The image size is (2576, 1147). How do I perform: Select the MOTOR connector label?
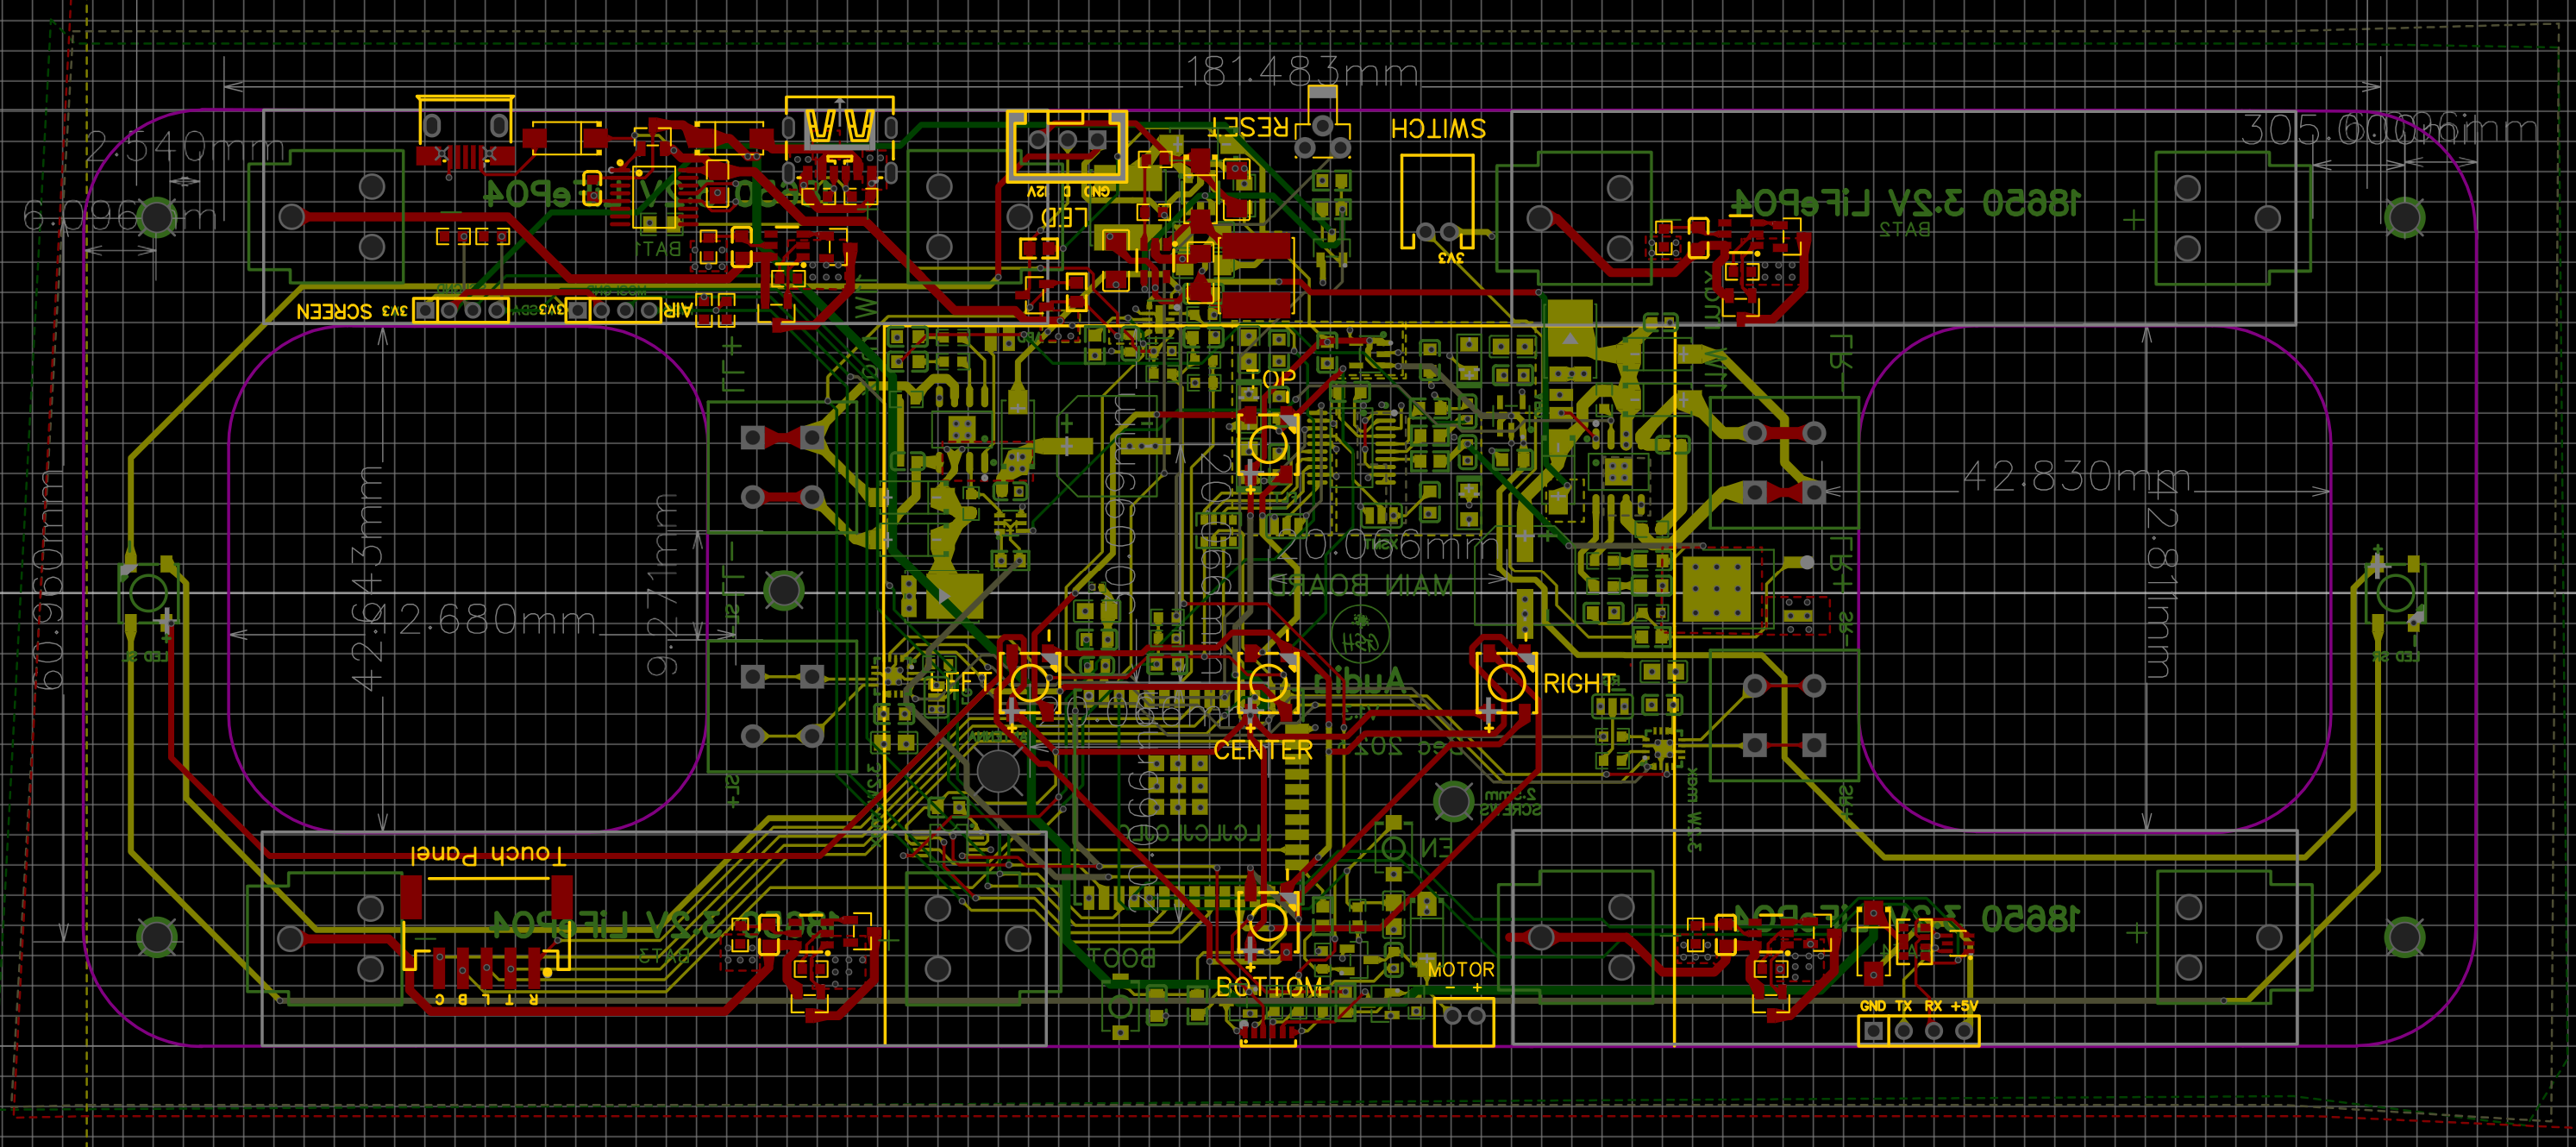pyautogui.click(x=1461, y=969)
